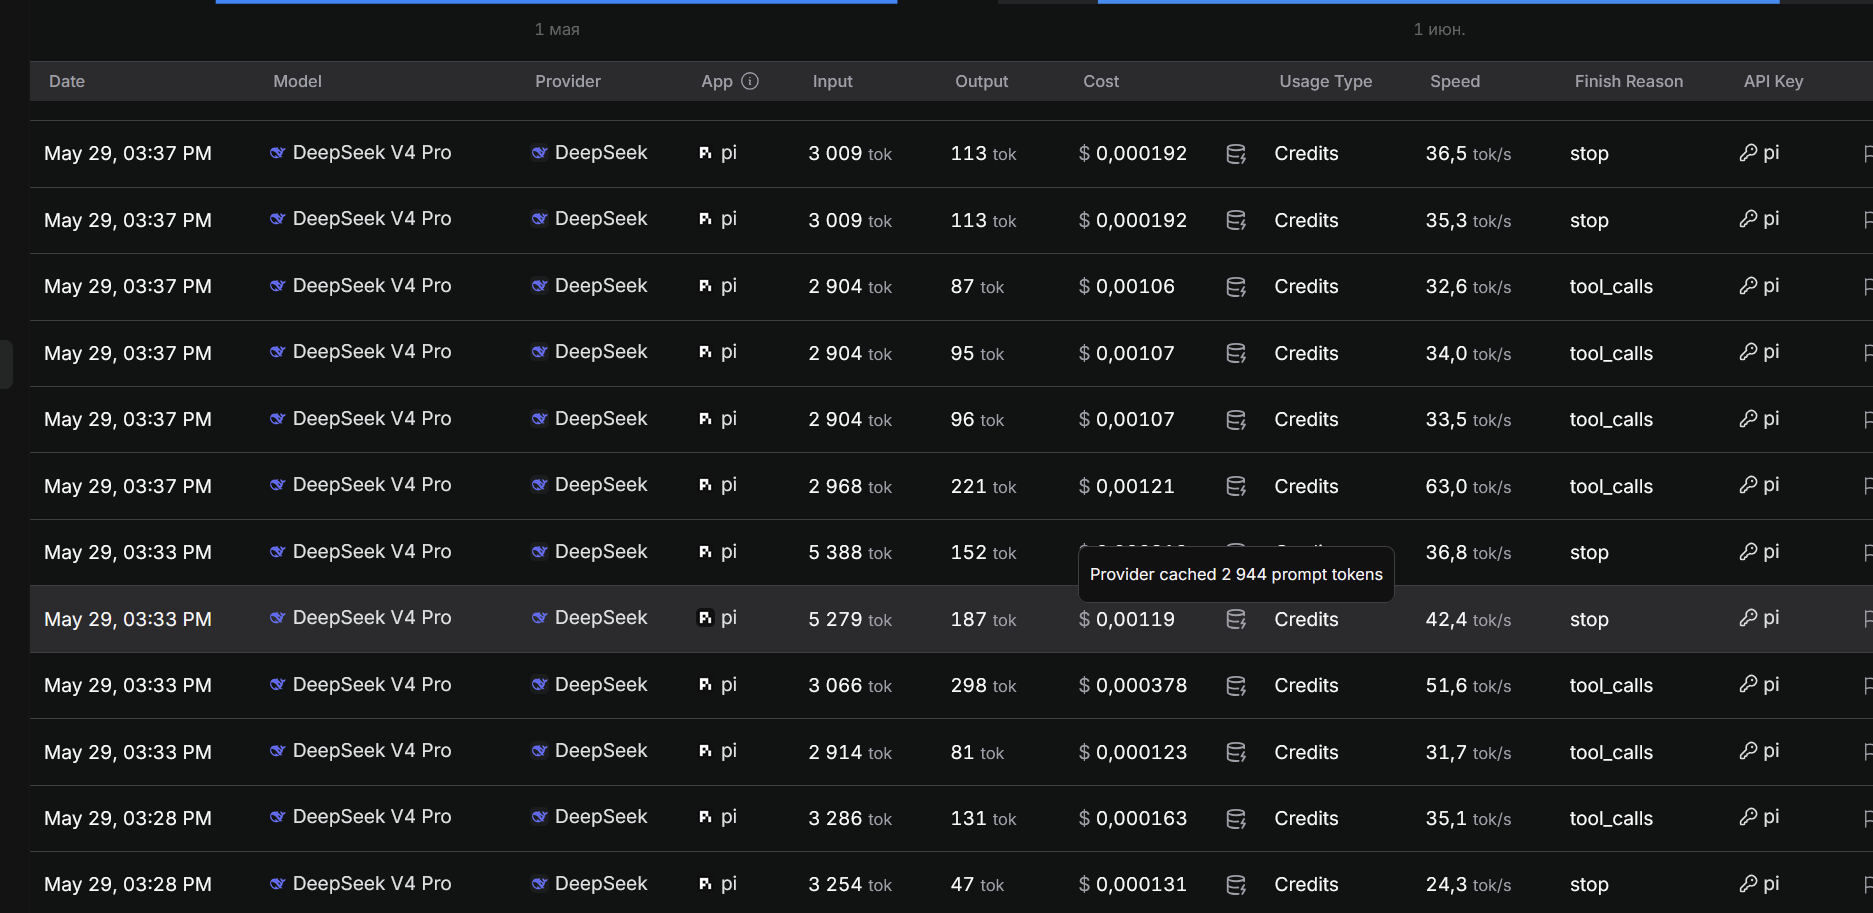Screen dimensions: 1873x913
Task: Click the 35,3 tok/s speed value
Action: (x=1468, y=220)
